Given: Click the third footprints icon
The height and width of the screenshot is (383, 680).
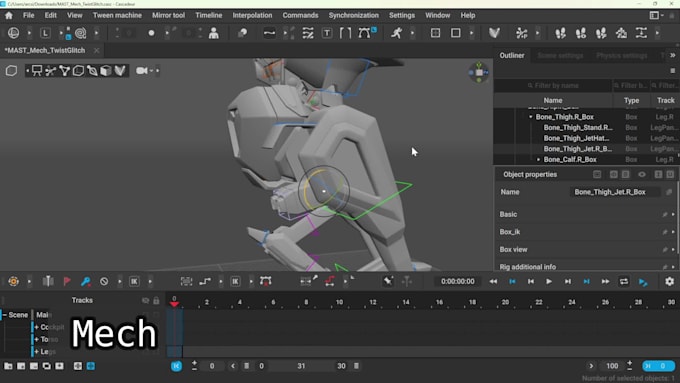Looking at the screenshot, I should pos(601,33).
